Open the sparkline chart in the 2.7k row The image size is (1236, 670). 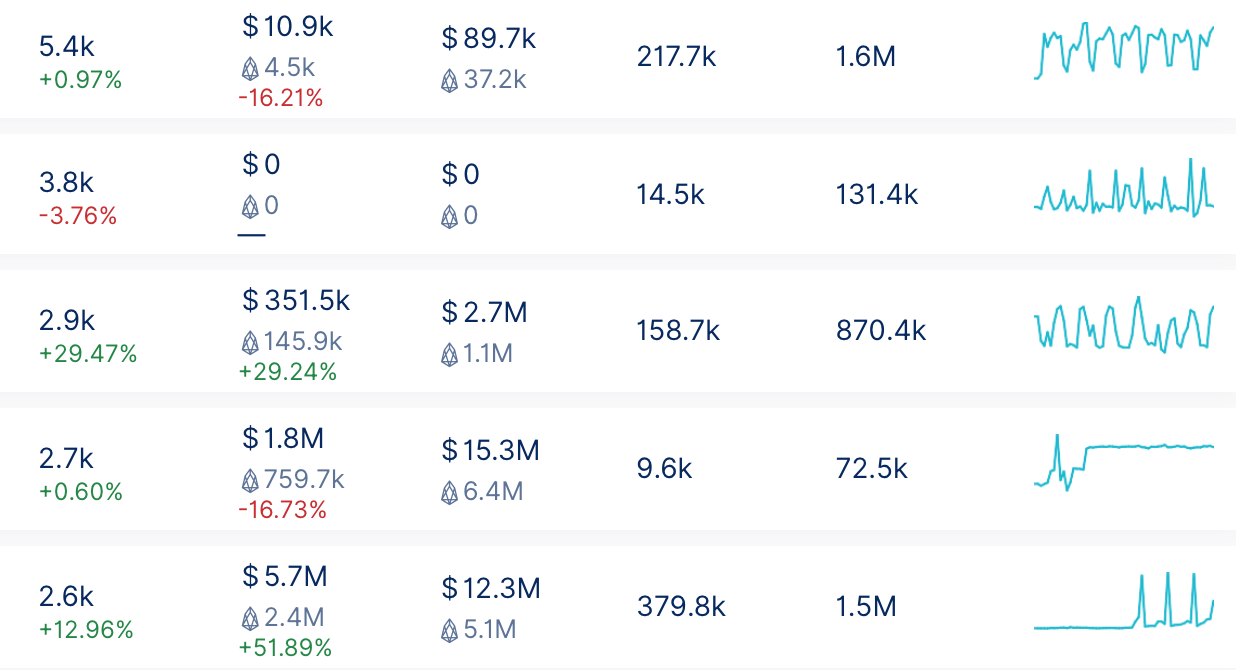[1124, 460]
